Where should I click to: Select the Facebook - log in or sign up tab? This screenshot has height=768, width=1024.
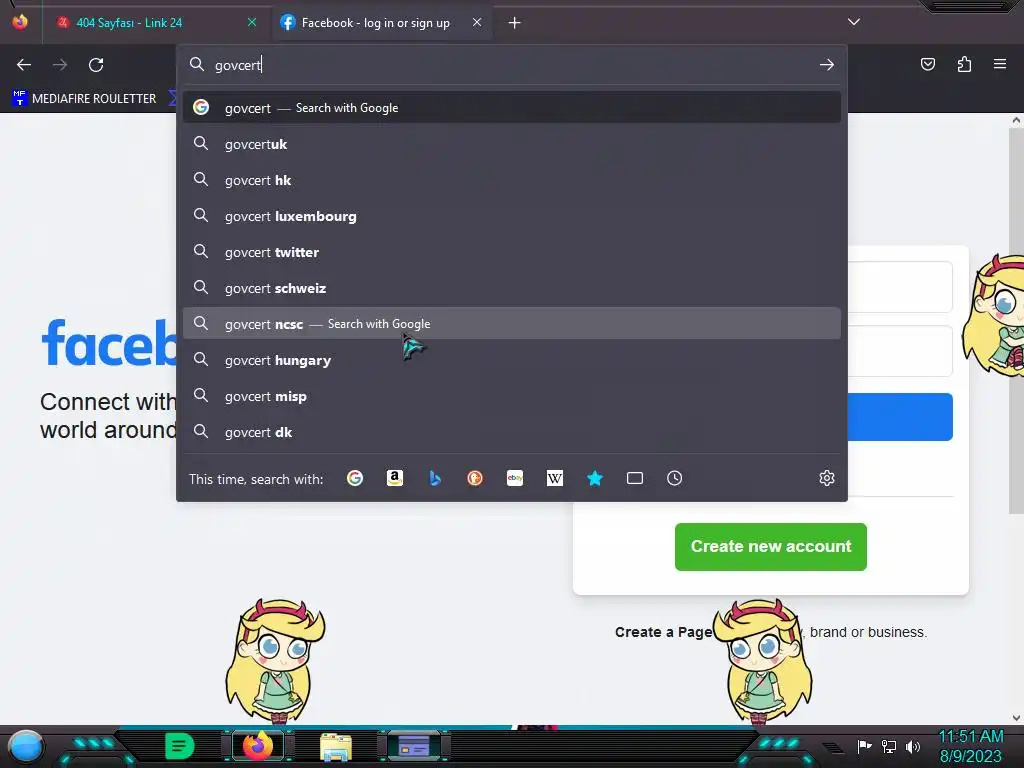(x=382, y=23)
